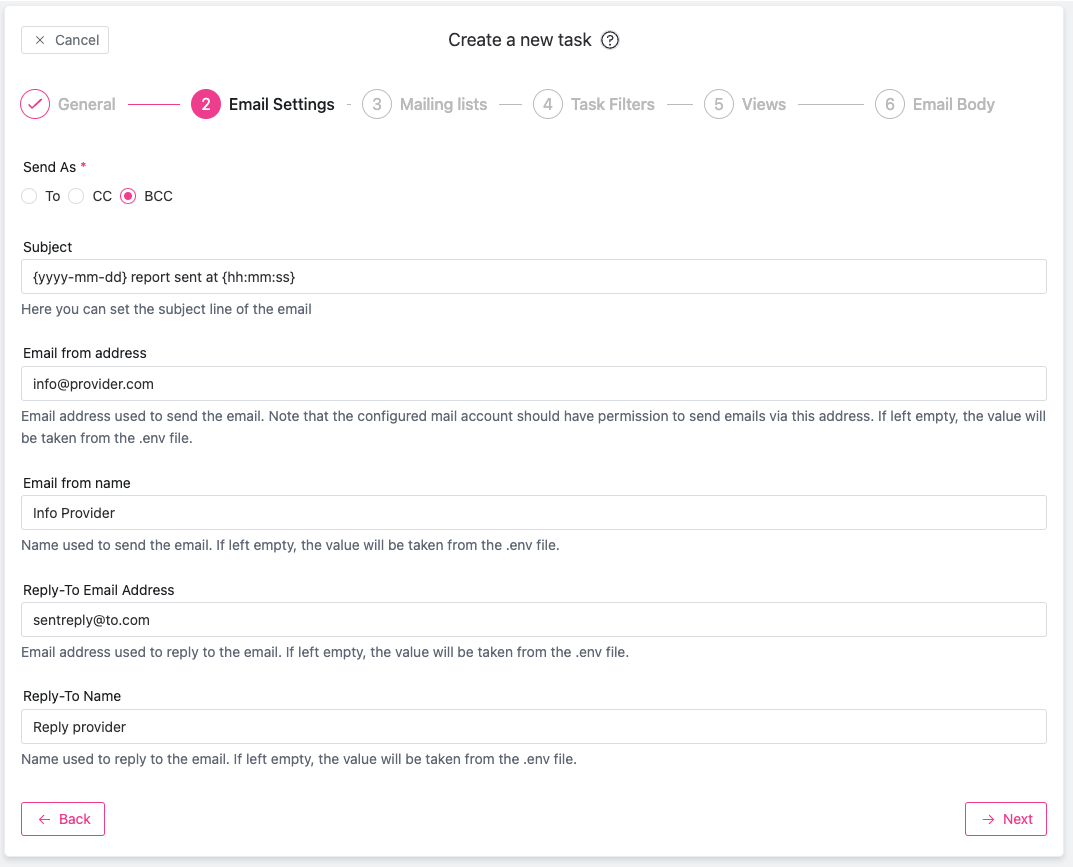The width and height of the screenshot is (1073, 867).
Task: Click the step 6 number circle
Action: (x=889, y=104)
